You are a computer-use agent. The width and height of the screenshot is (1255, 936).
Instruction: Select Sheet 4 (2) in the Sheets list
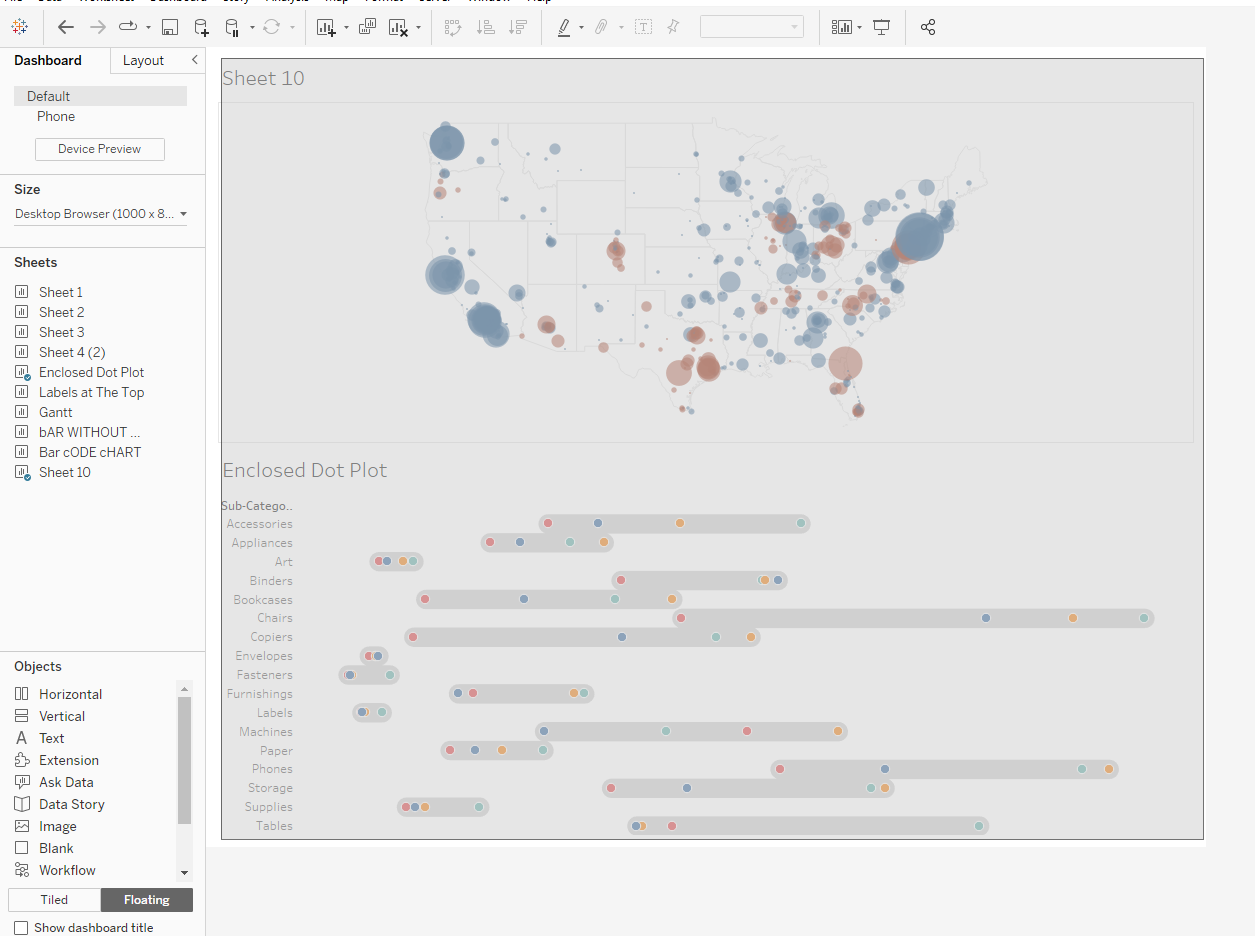(x=72, y=352)
